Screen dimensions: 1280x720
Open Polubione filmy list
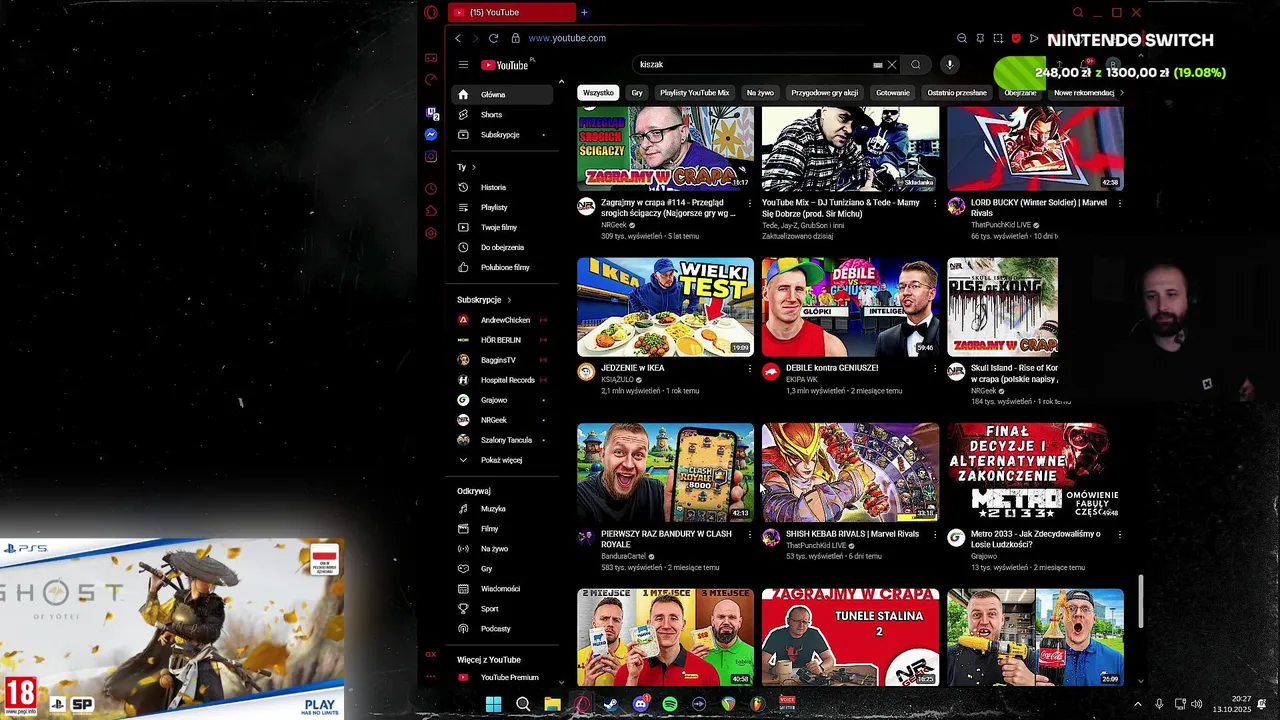tap(501, 267)
